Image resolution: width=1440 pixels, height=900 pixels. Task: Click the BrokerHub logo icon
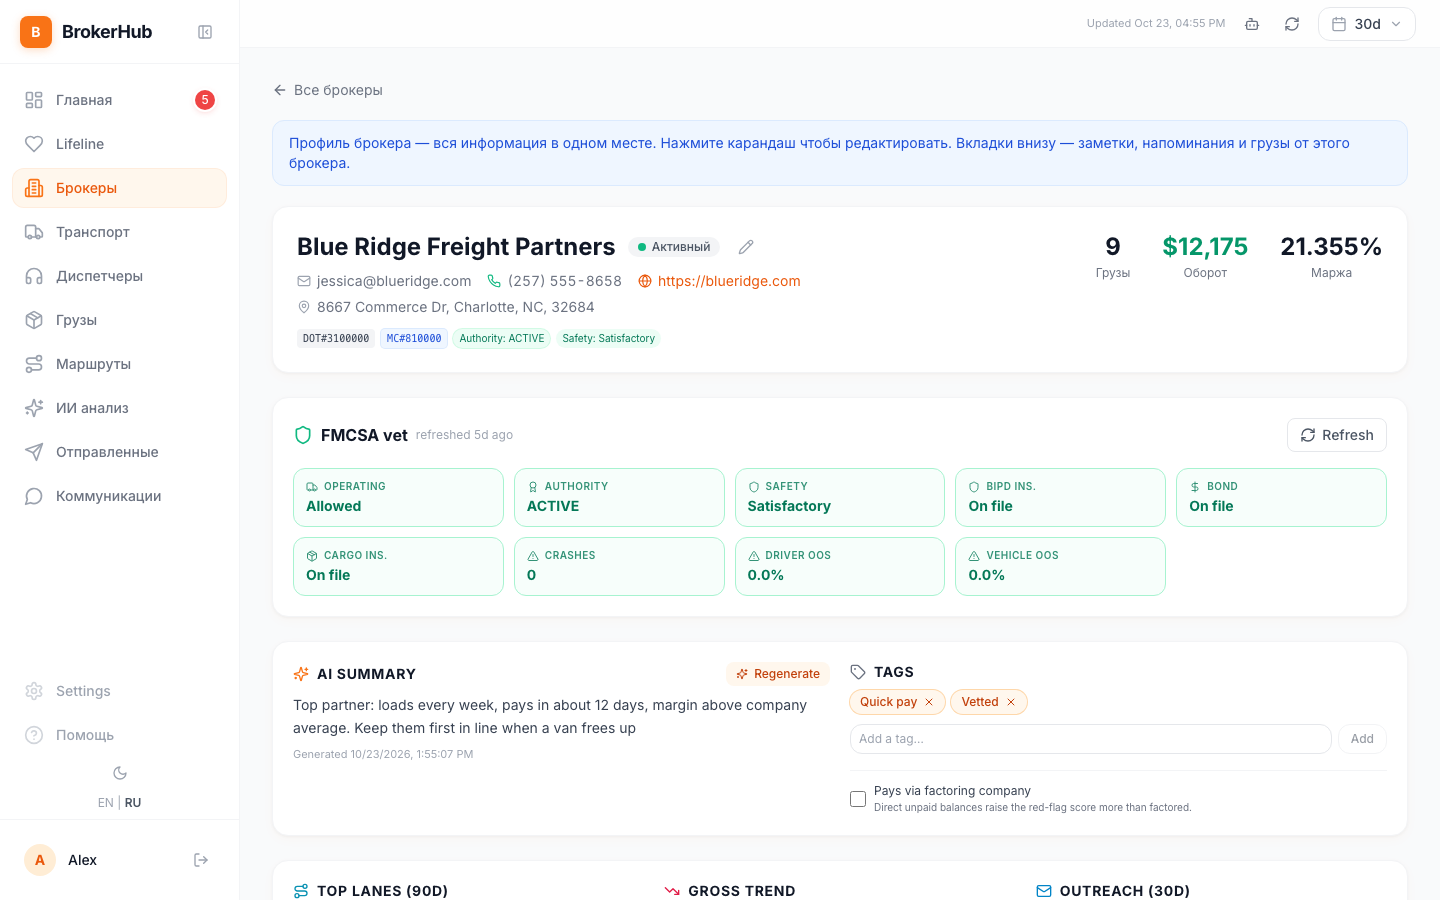point(36,32)
